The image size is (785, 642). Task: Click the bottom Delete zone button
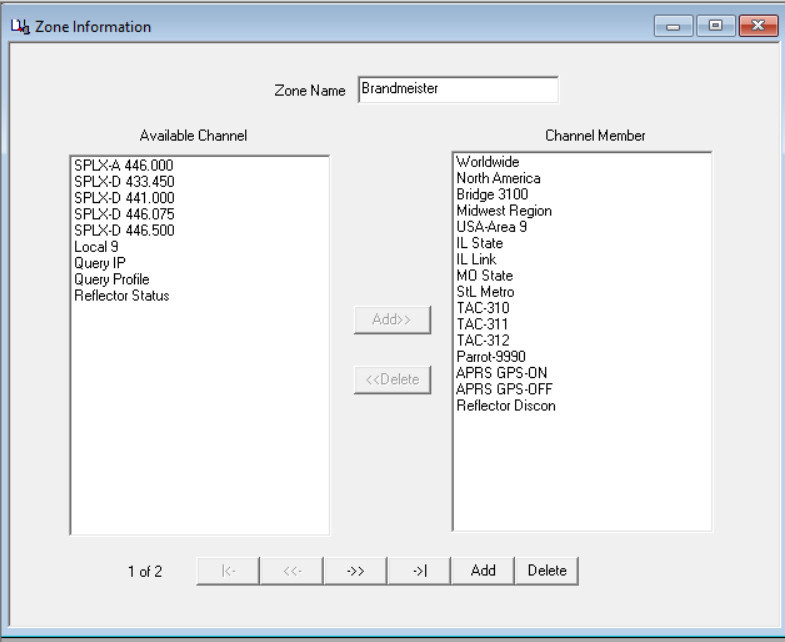click(x=547, y=571)
